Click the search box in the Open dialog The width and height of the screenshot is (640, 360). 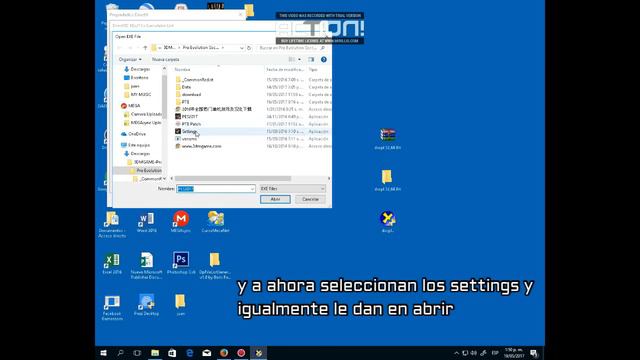[x=292, y=48]
